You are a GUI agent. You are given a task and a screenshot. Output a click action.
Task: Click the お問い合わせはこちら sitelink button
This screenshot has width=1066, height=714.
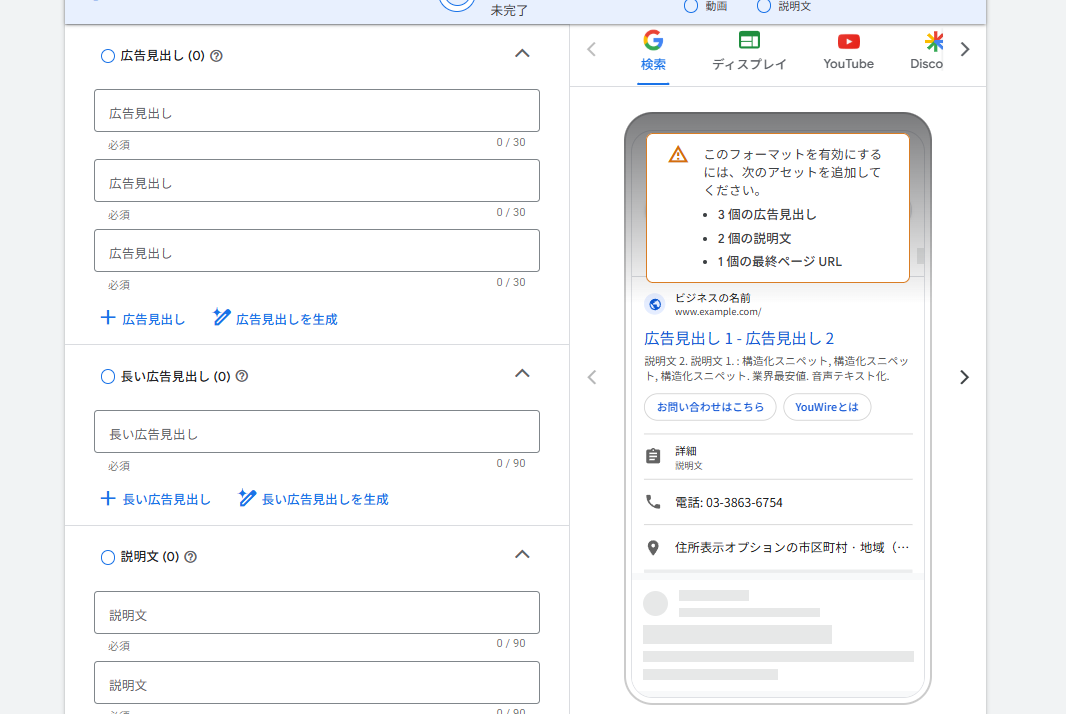pyautogui.click(x=710, y=407)
